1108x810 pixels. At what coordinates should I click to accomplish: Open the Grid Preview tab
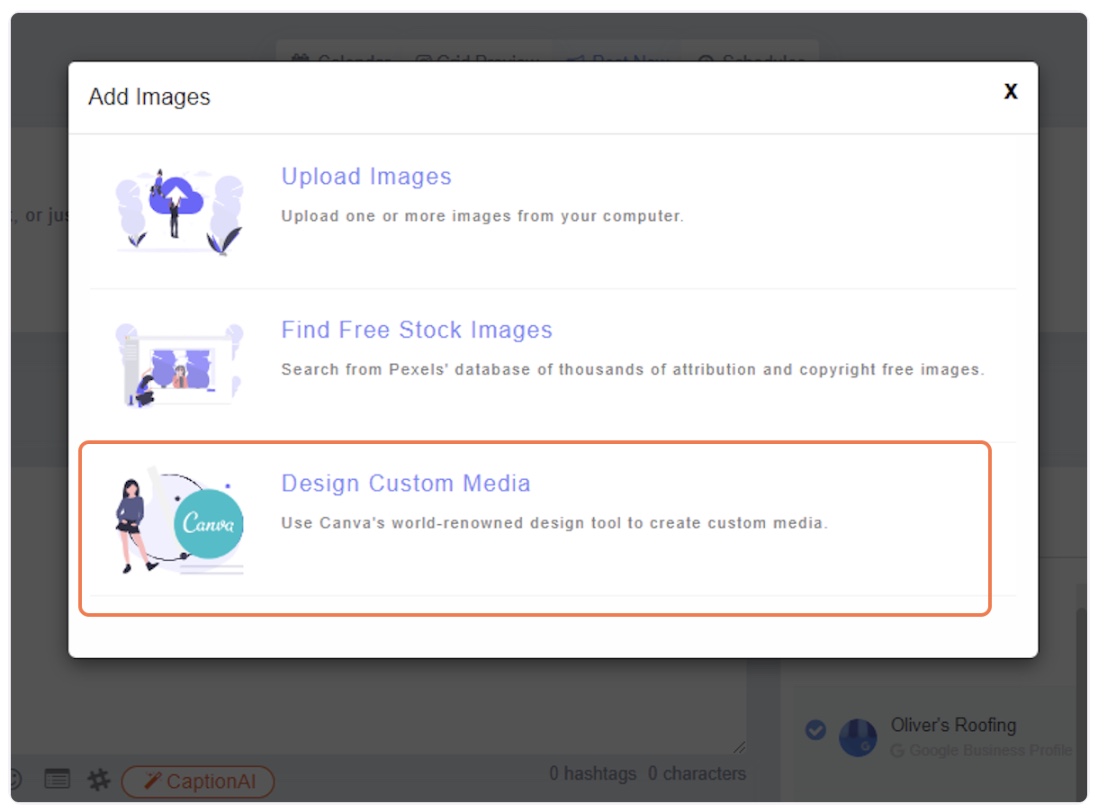477,58
